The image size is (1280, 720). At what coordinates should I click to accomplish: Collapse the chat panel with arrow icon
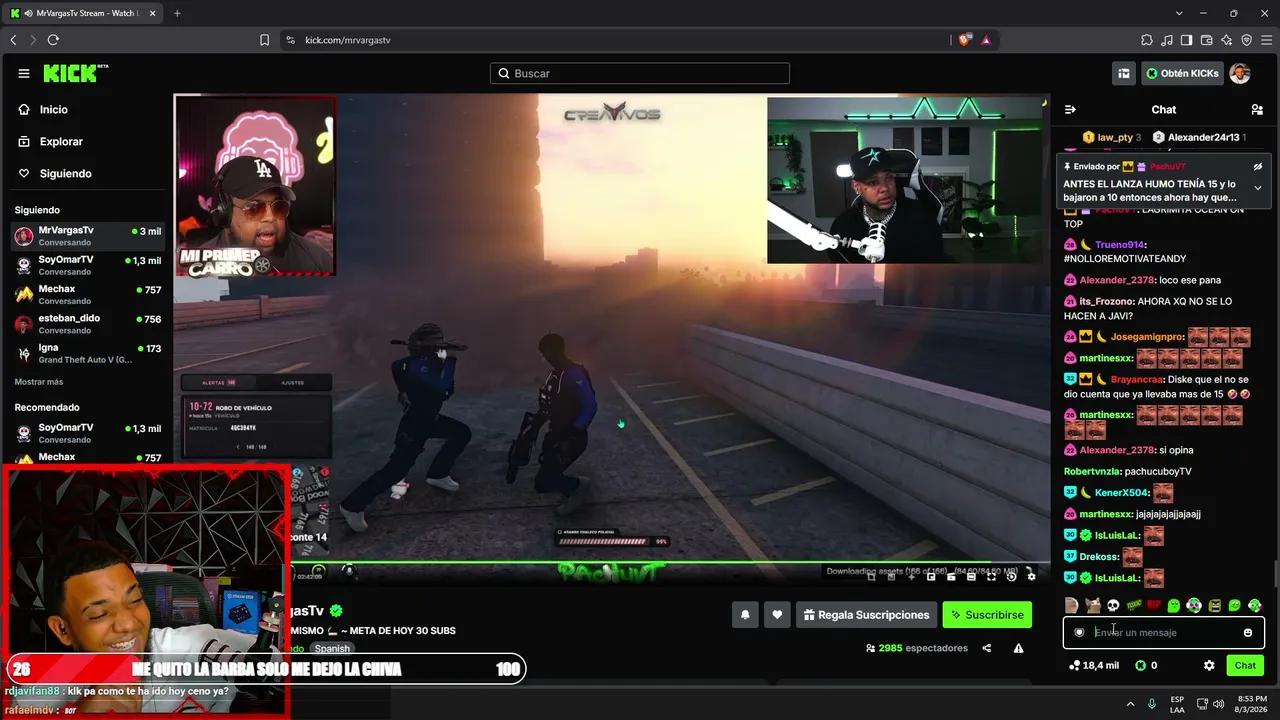(x=1070, y=109)
